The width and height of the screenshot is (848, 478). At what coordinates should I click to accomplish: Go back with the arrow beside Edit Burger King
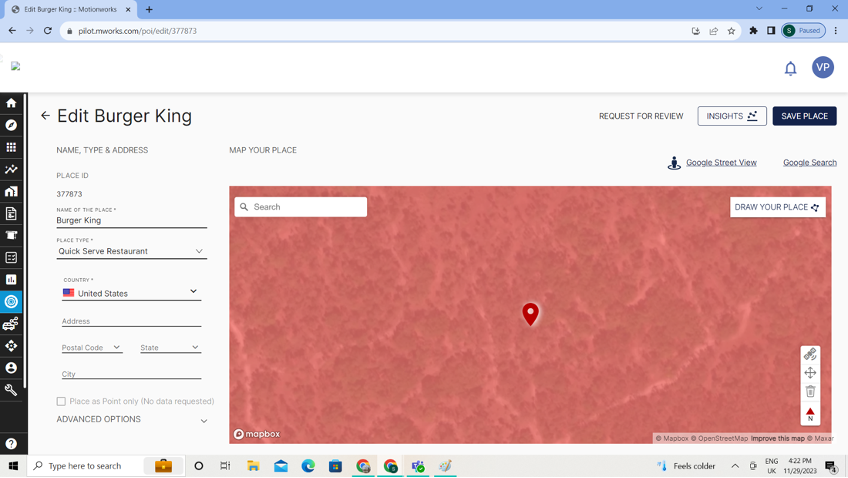pyautogui.click(x=45, y=116)
